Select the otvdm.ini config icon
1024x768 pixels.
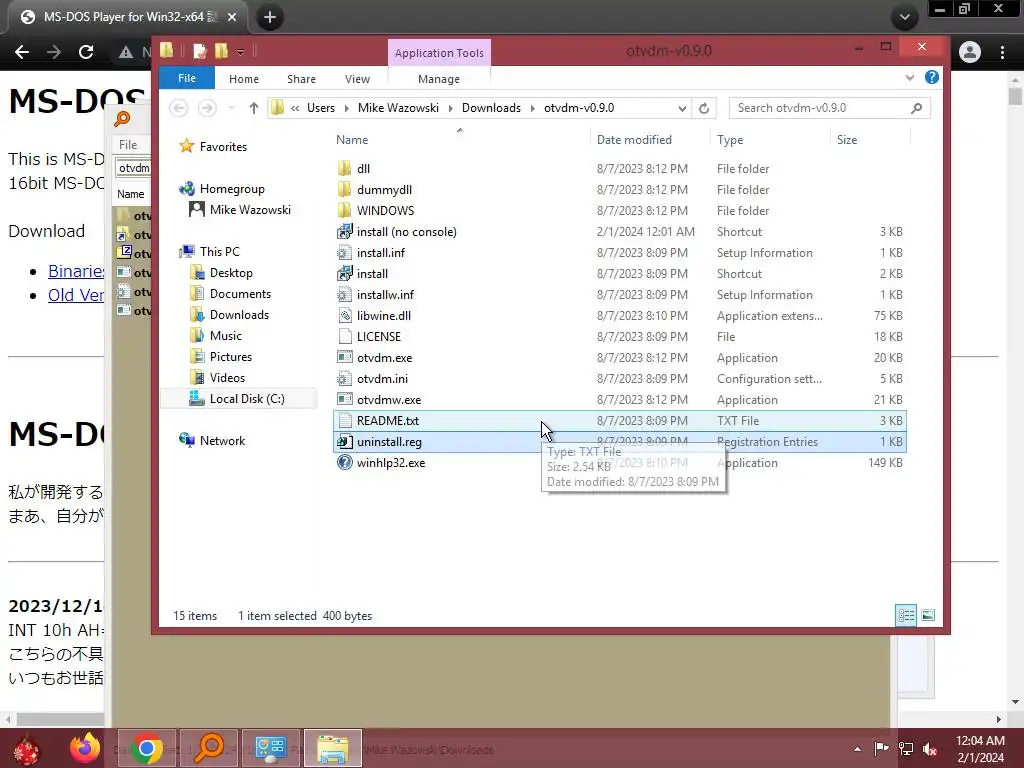(345, 379)
